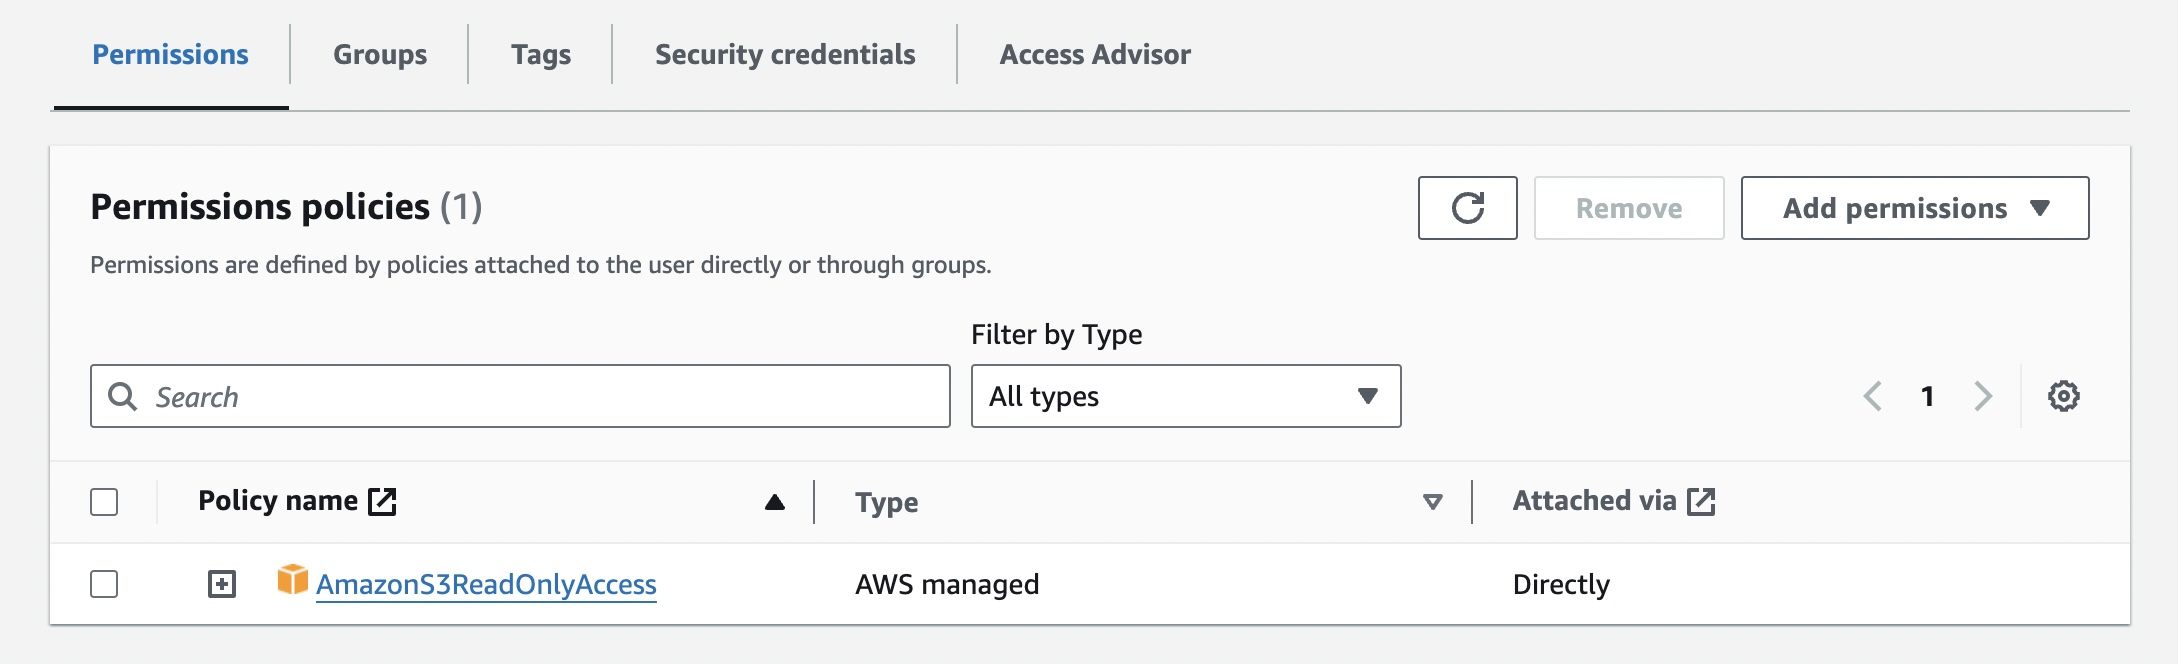The image size is (2178, 664).
Task: Click the Directly attached via cell
Action: pos(1561,584)
